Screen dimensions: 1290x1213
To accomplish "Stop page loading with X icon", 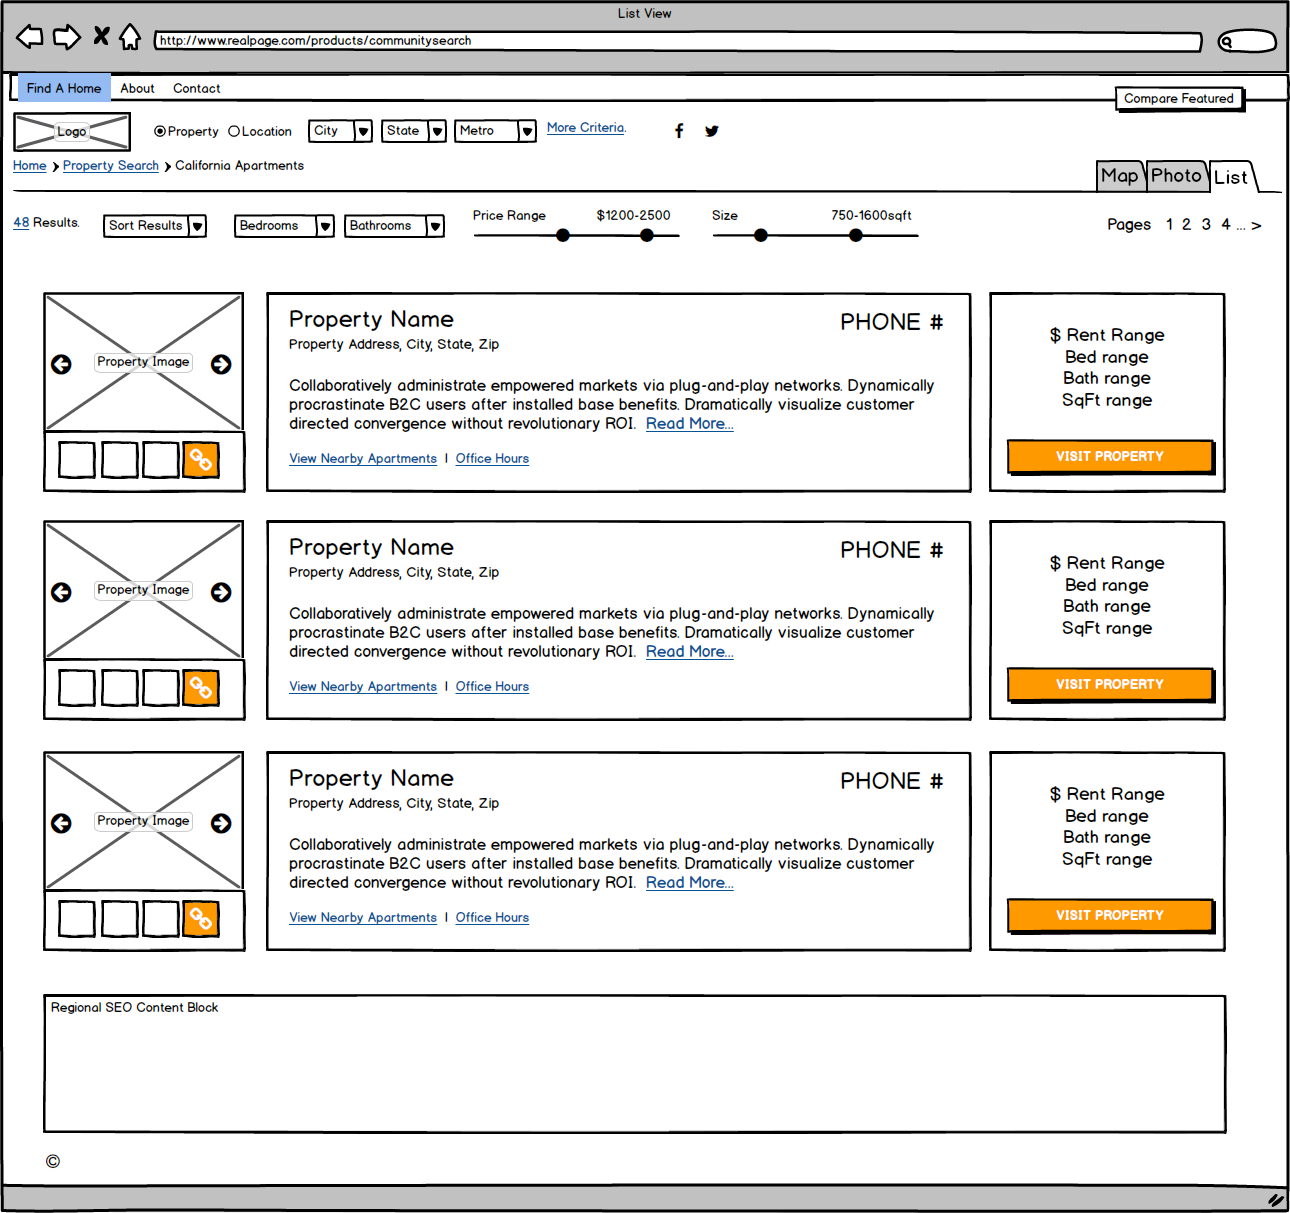I will [x=101, y=36].
